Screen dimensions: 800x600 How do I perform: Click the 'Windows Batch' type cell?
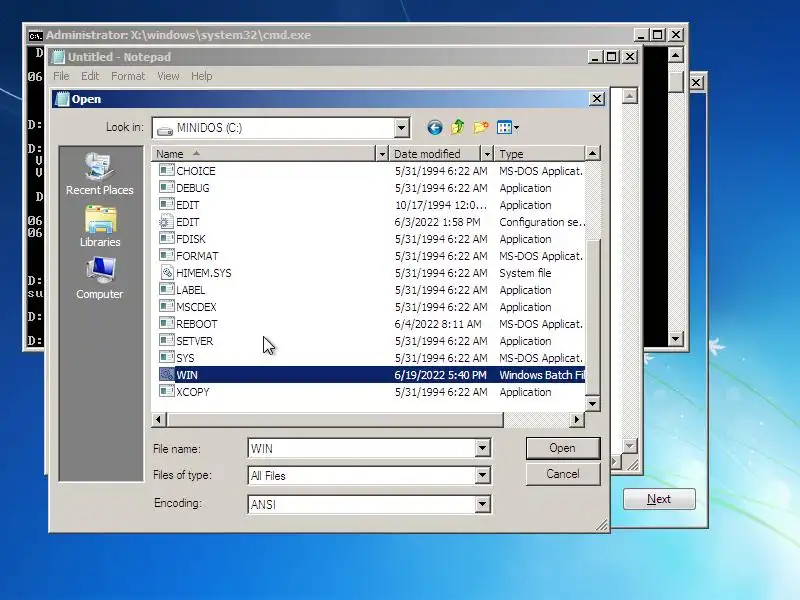542,374
